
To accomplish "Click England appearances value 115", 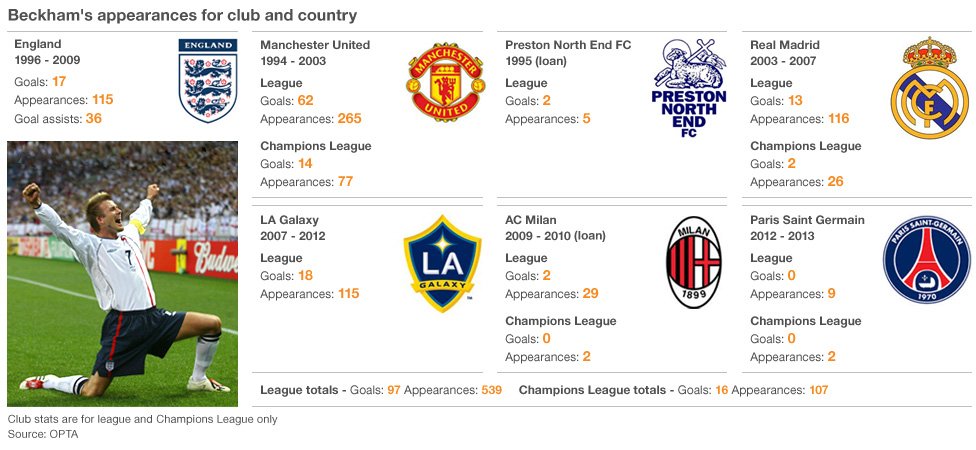I will pos(103,100).
